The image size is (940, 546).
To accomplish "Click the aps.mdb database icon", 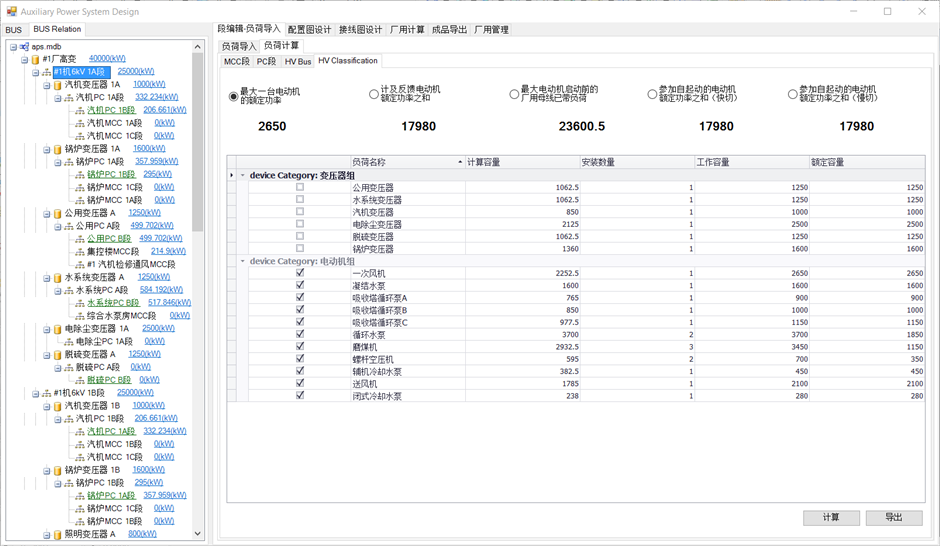I will pos(24,47).
